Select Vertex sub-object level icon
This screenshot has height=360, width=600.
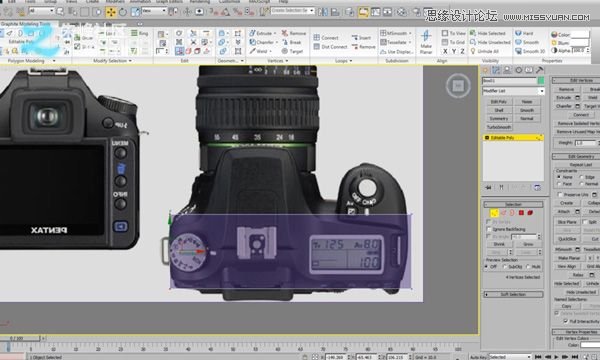point(494,213)
